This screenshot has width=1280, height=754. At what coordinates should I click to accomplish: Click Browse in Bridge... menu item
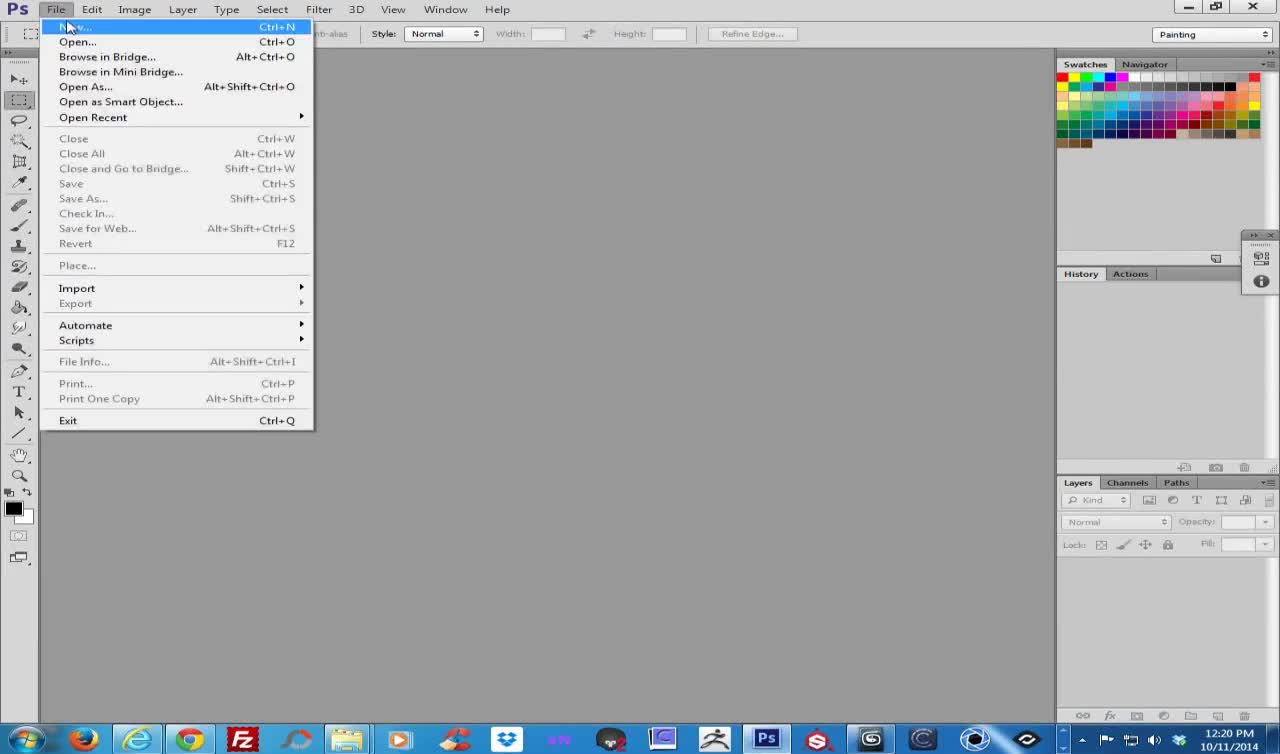coord(177,57)
